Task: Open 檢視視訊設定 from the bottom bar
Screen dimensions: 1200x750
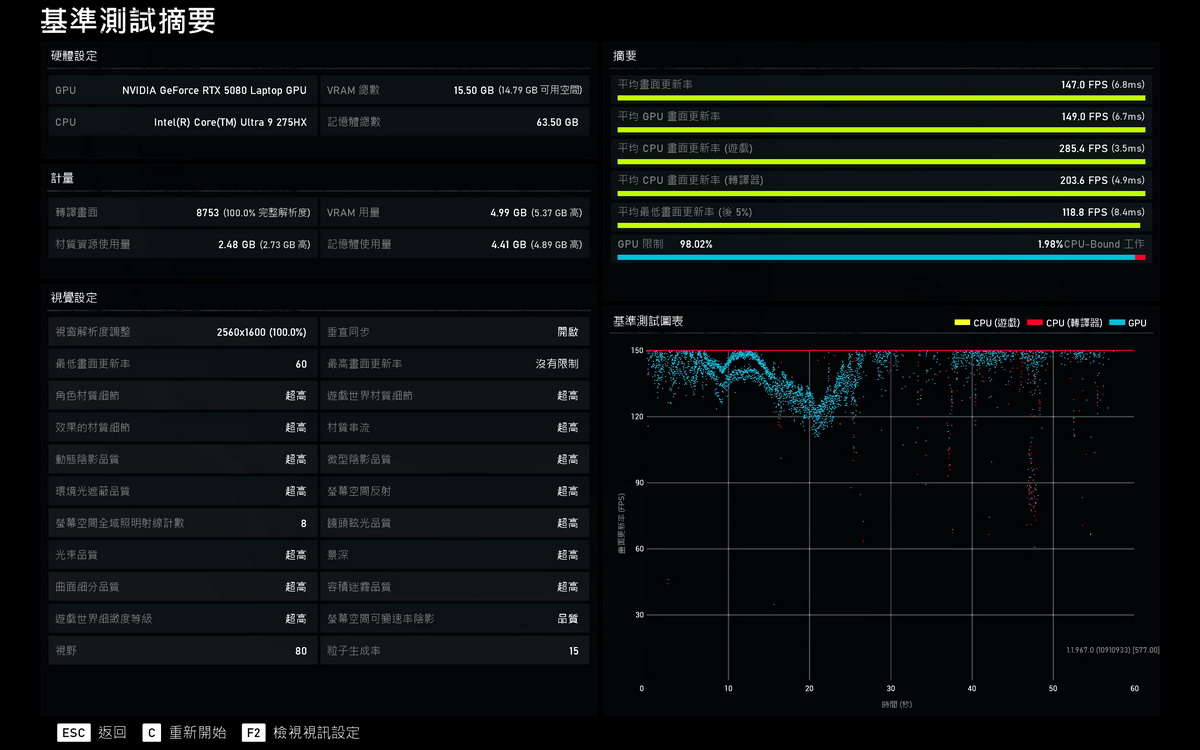Action: click(316, 733)
